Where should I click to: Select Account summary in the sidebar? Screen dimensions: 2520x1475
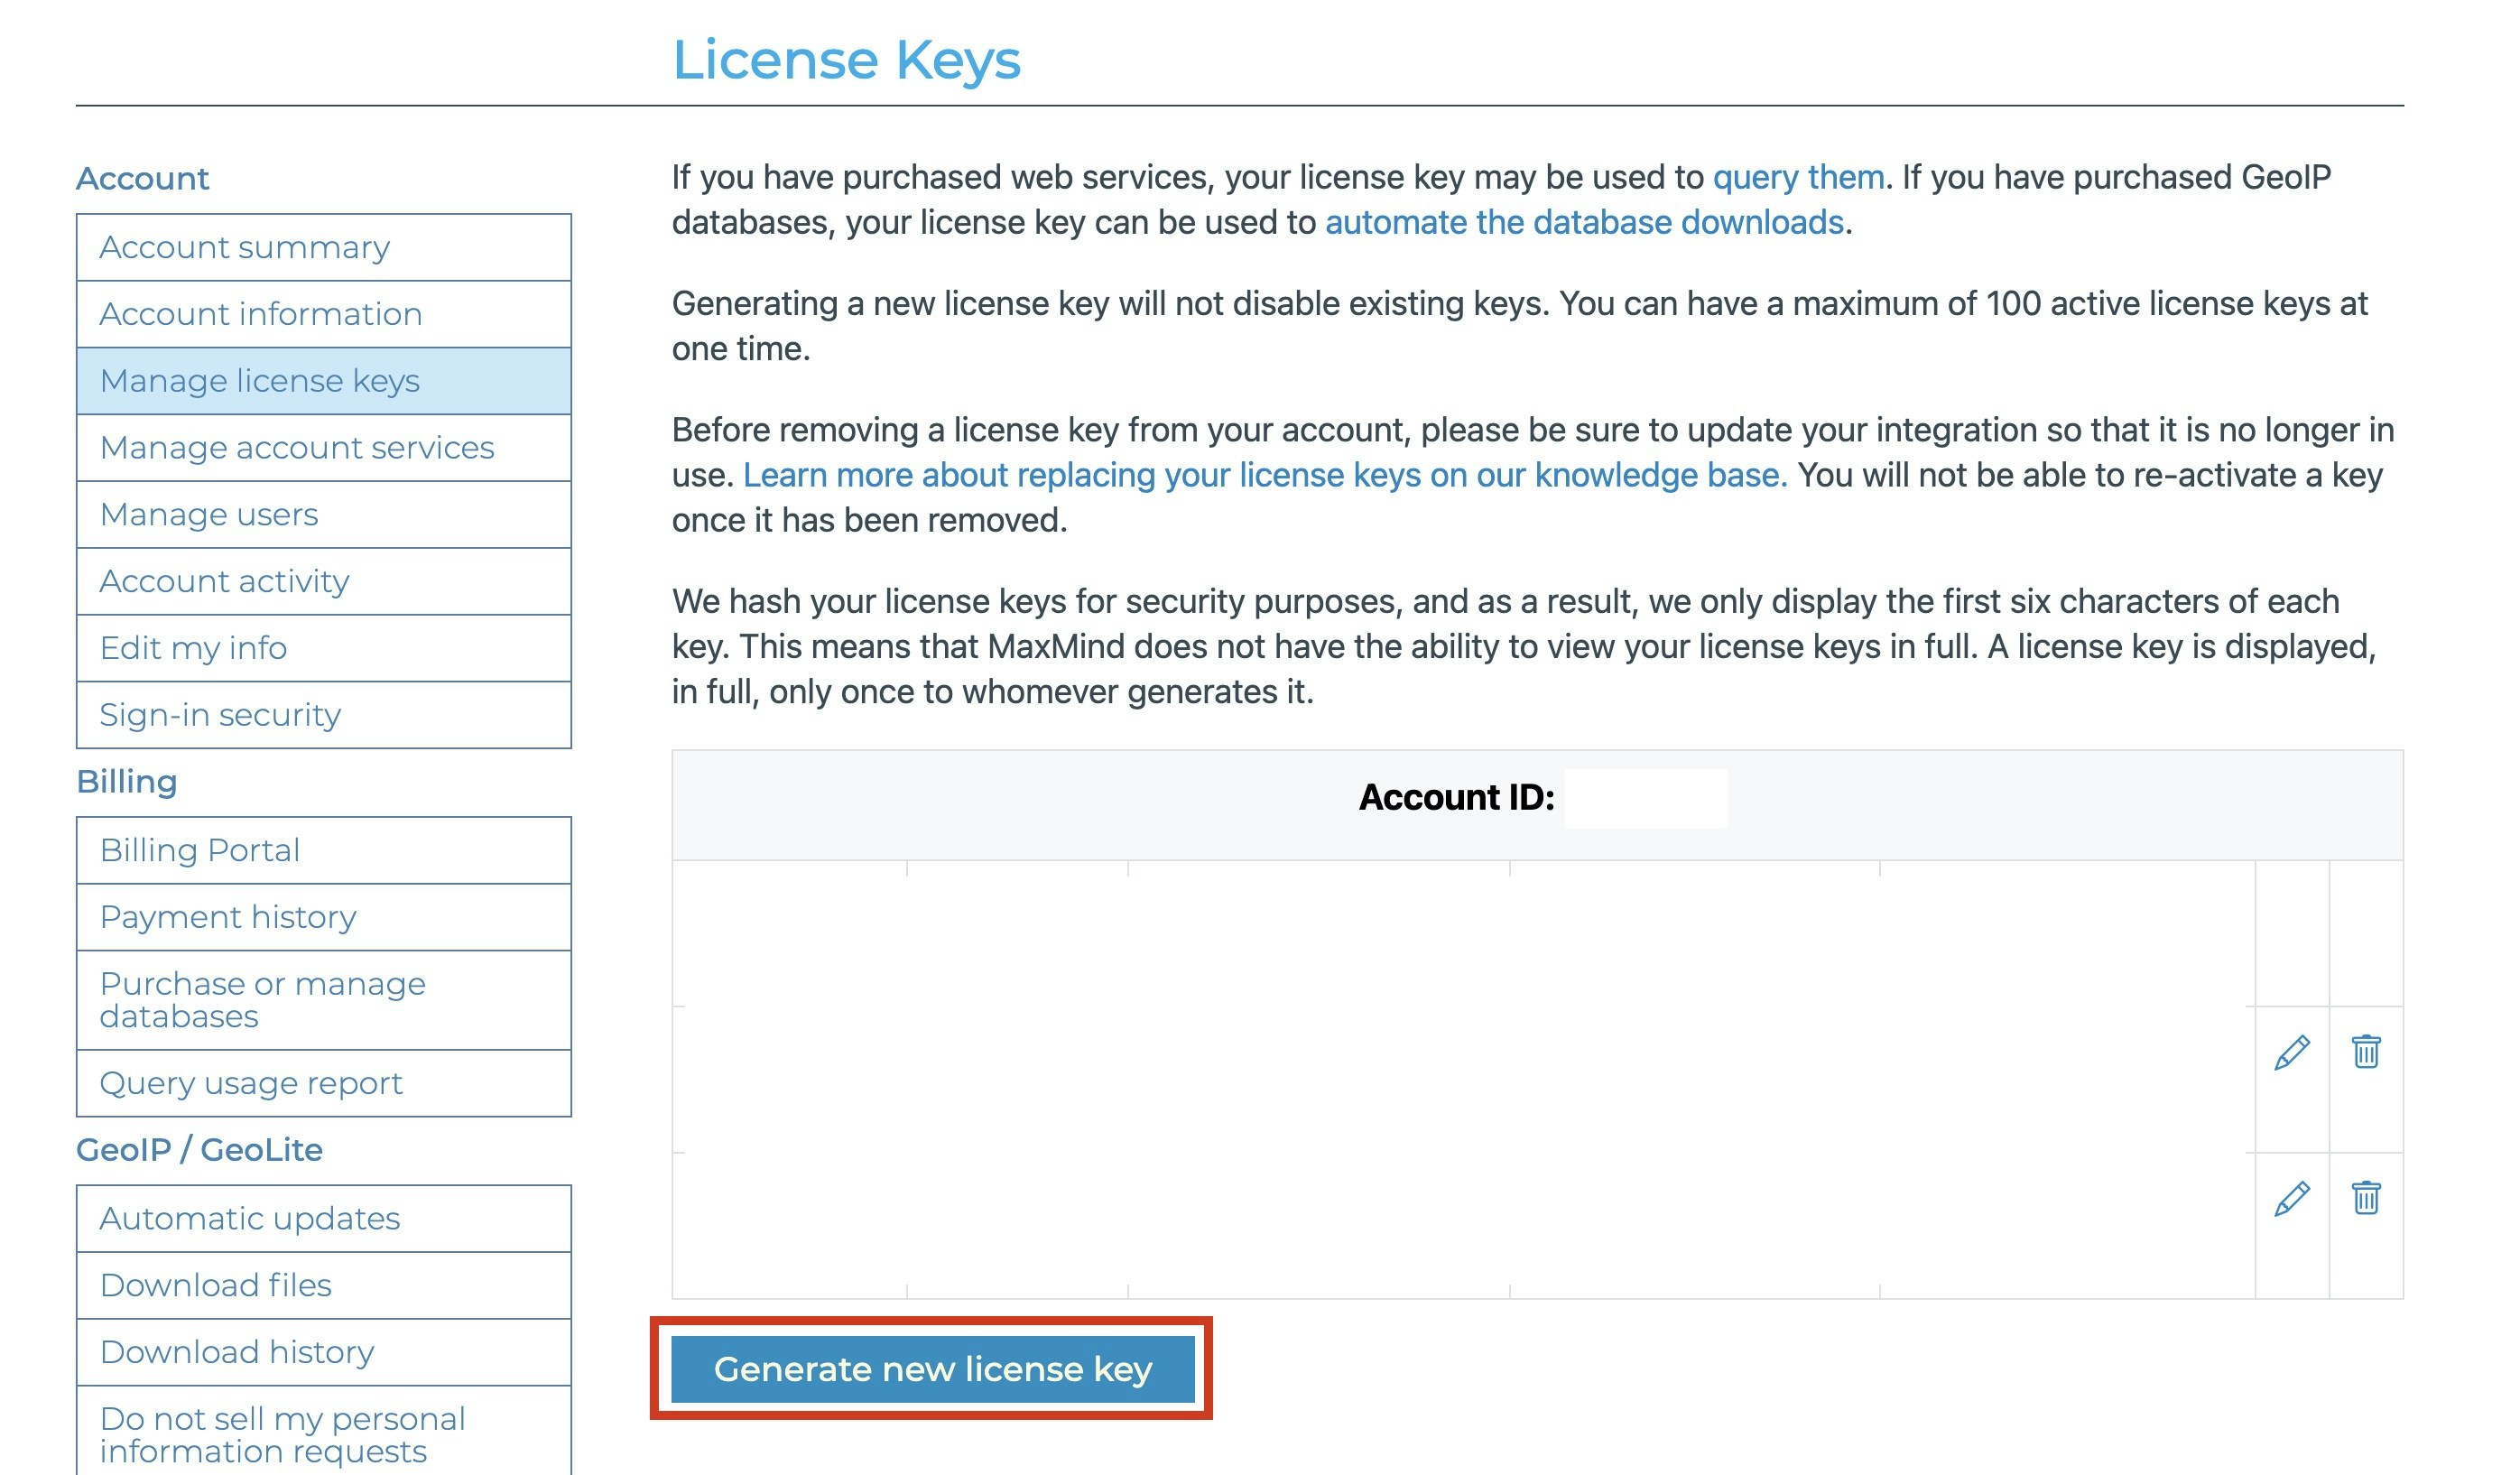[245, 247]
